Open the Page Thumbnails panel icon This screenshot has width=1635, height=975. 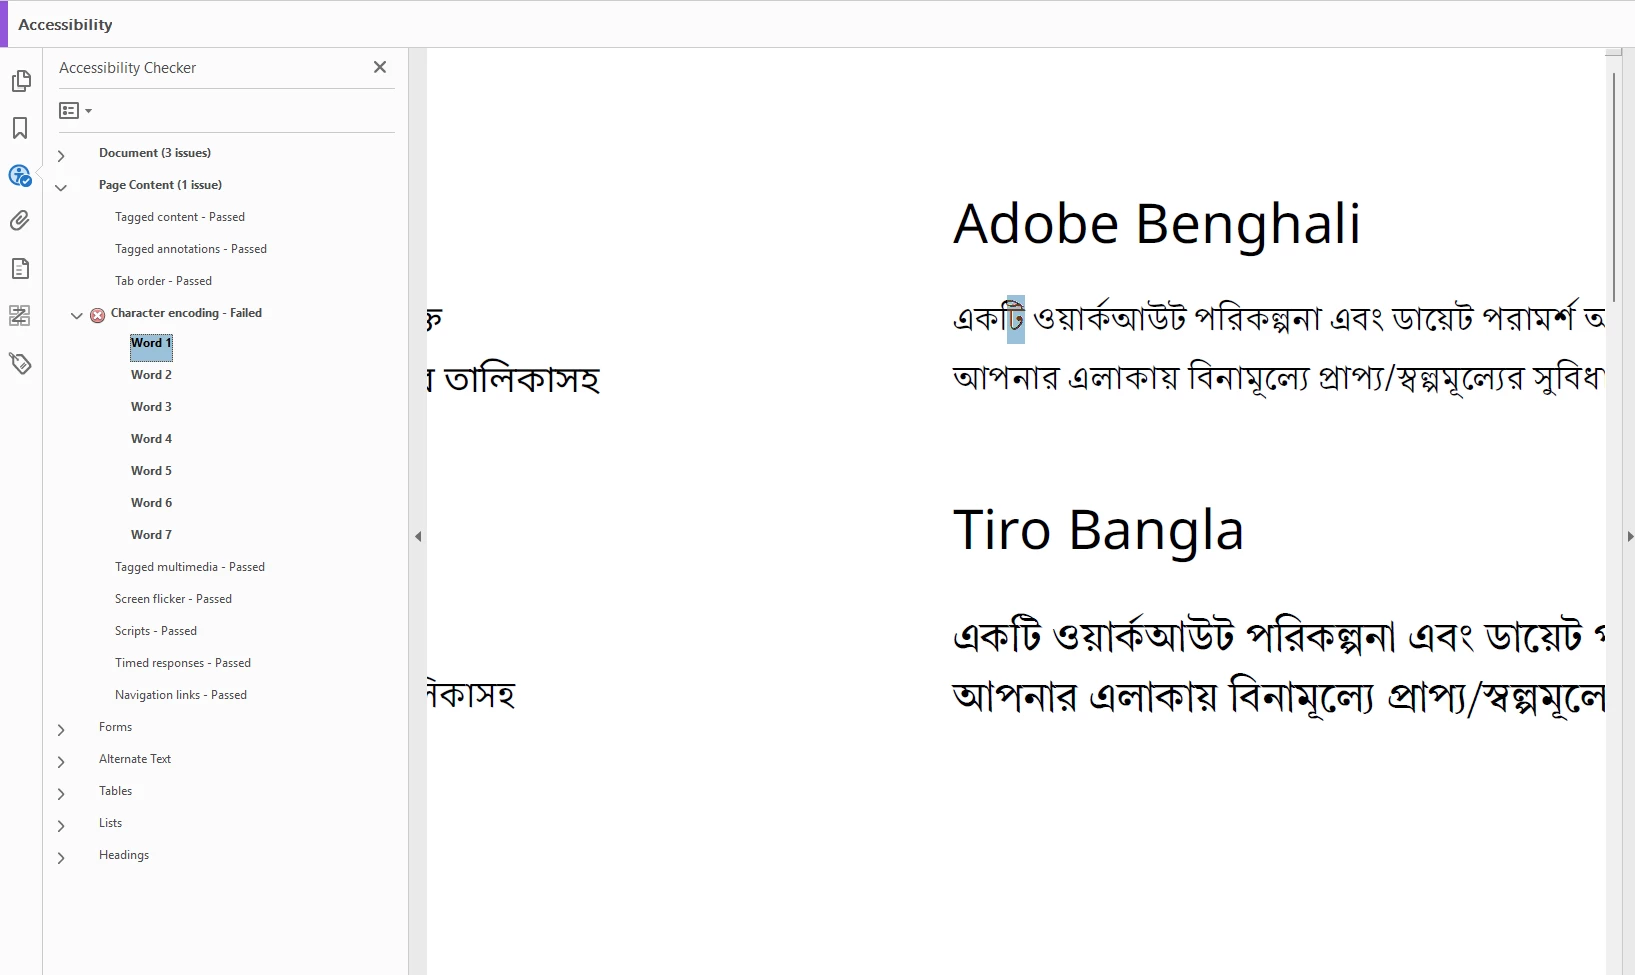pos(21,81)
